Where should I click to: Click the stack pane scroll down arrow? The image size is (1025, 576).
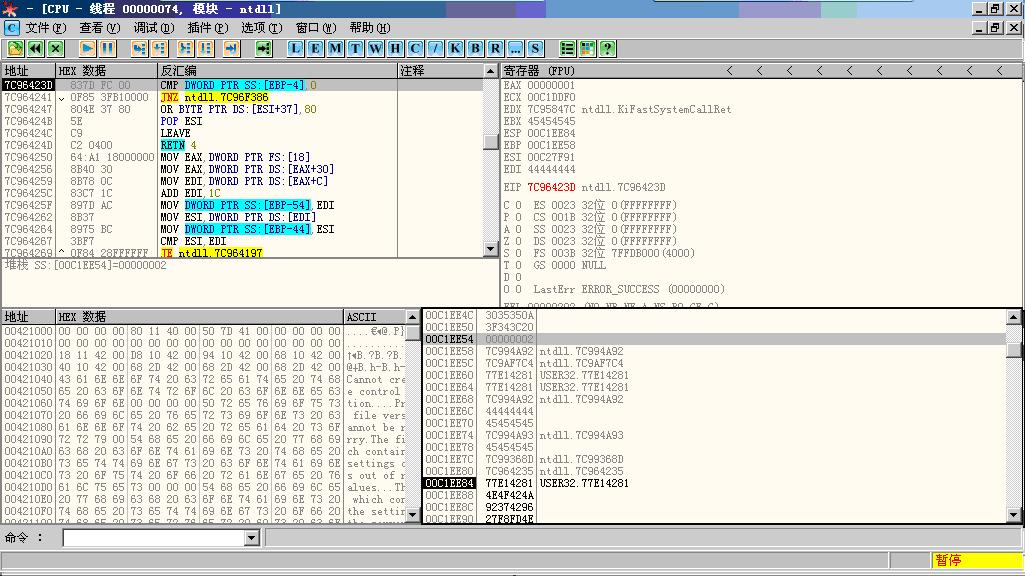(1013, 515)
